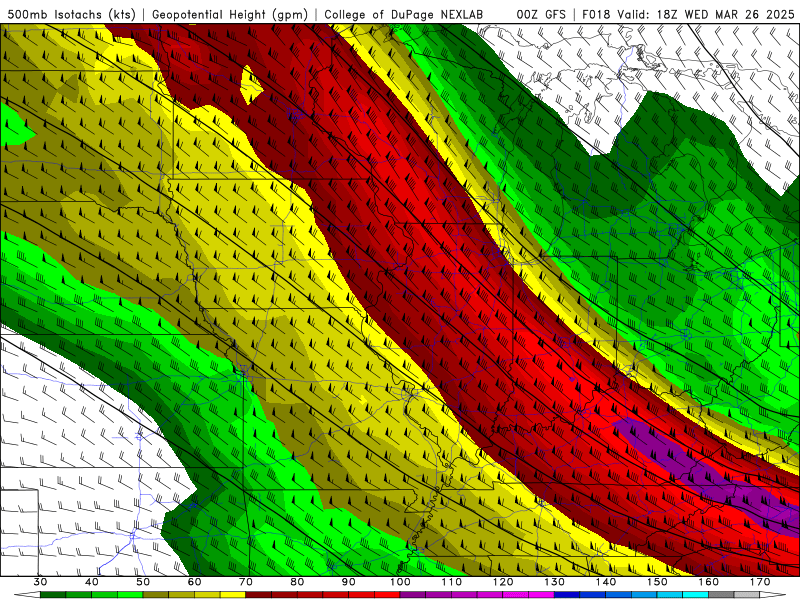
Task: Select the bright green swatch just below 50
Action: click(x=130, y=595)
